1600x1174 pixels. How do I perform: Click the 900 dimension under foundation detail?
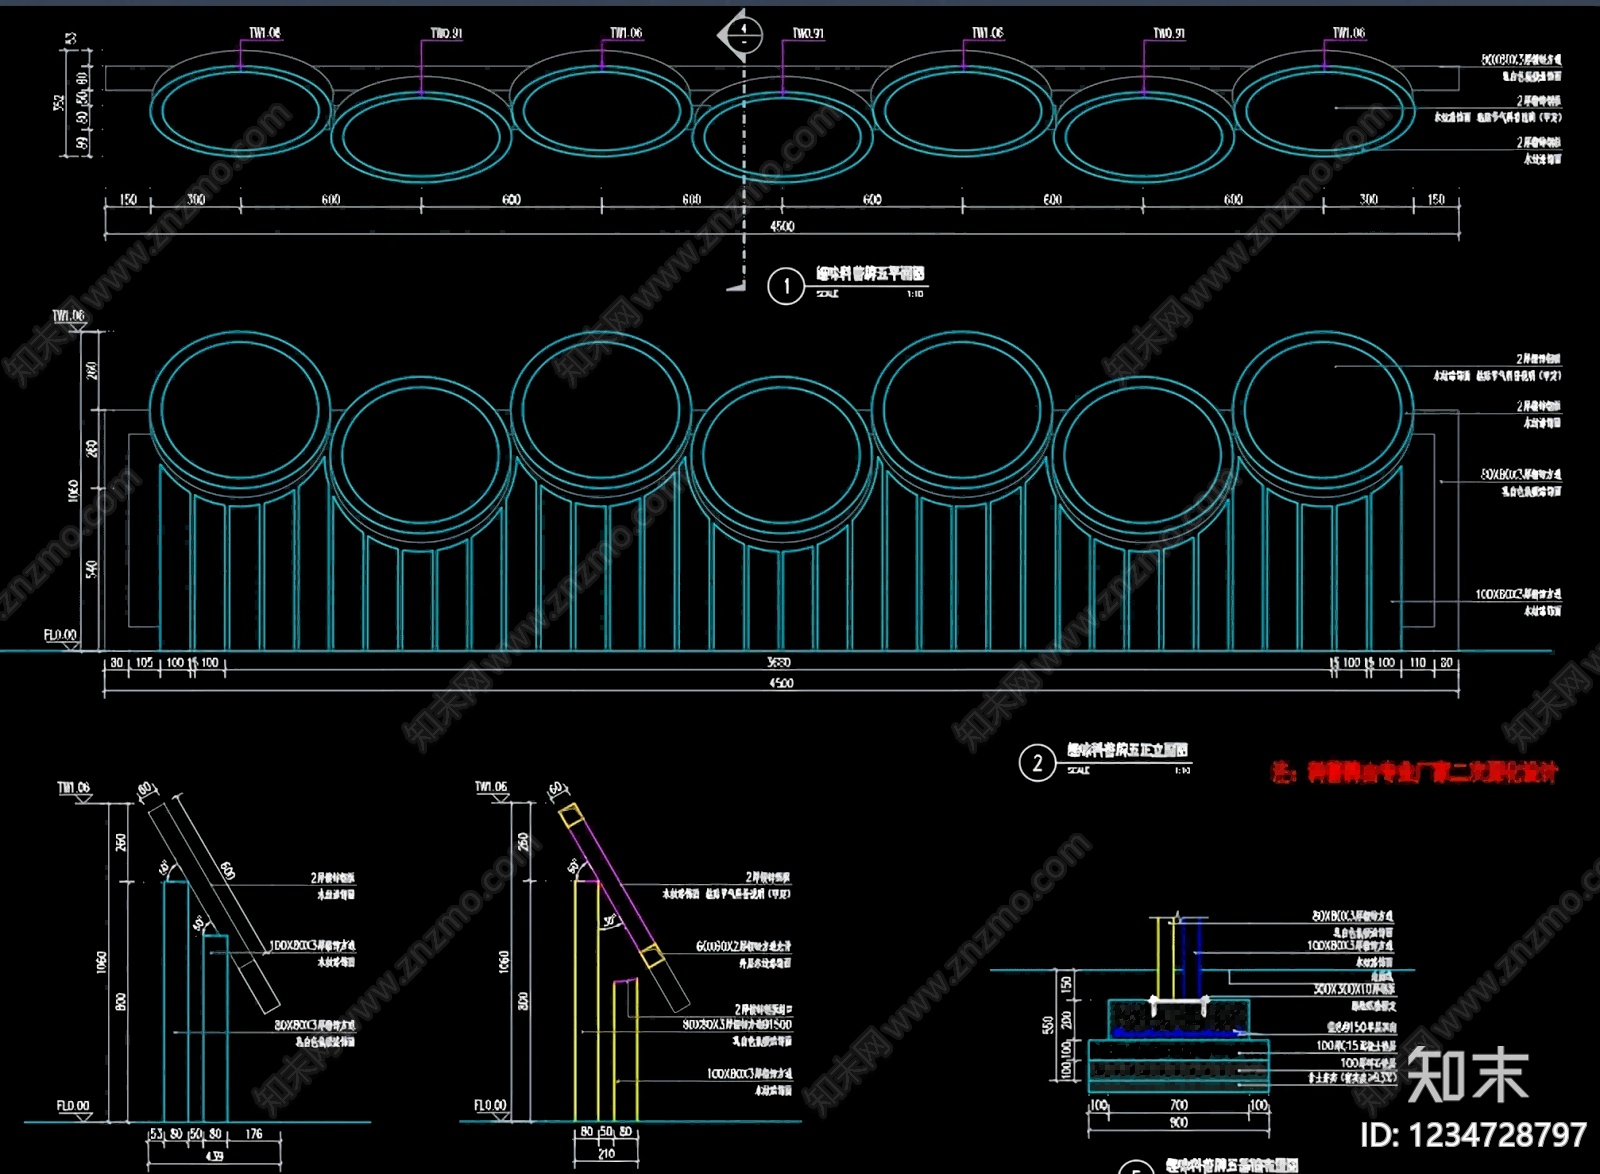tap(1179, 1123)
